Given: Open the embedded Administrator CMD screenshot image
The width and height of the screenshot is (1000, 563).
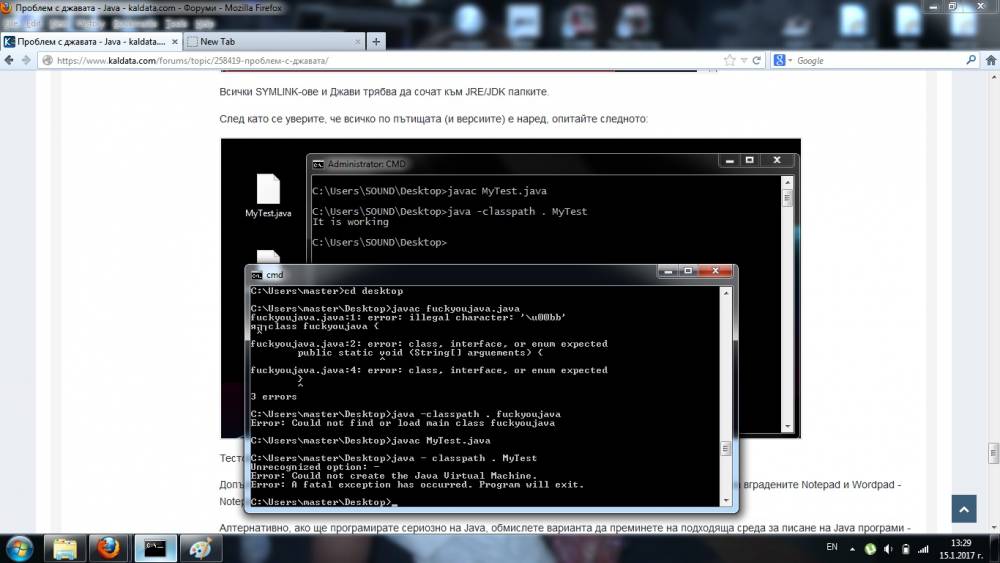Looking at the screenshot, I should pos(510,288).
